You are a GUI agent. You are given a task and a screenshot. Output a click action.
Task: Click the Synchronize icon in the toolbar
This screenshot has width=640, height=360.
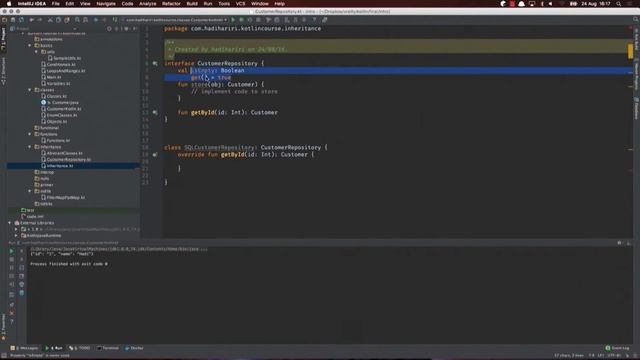21,20
